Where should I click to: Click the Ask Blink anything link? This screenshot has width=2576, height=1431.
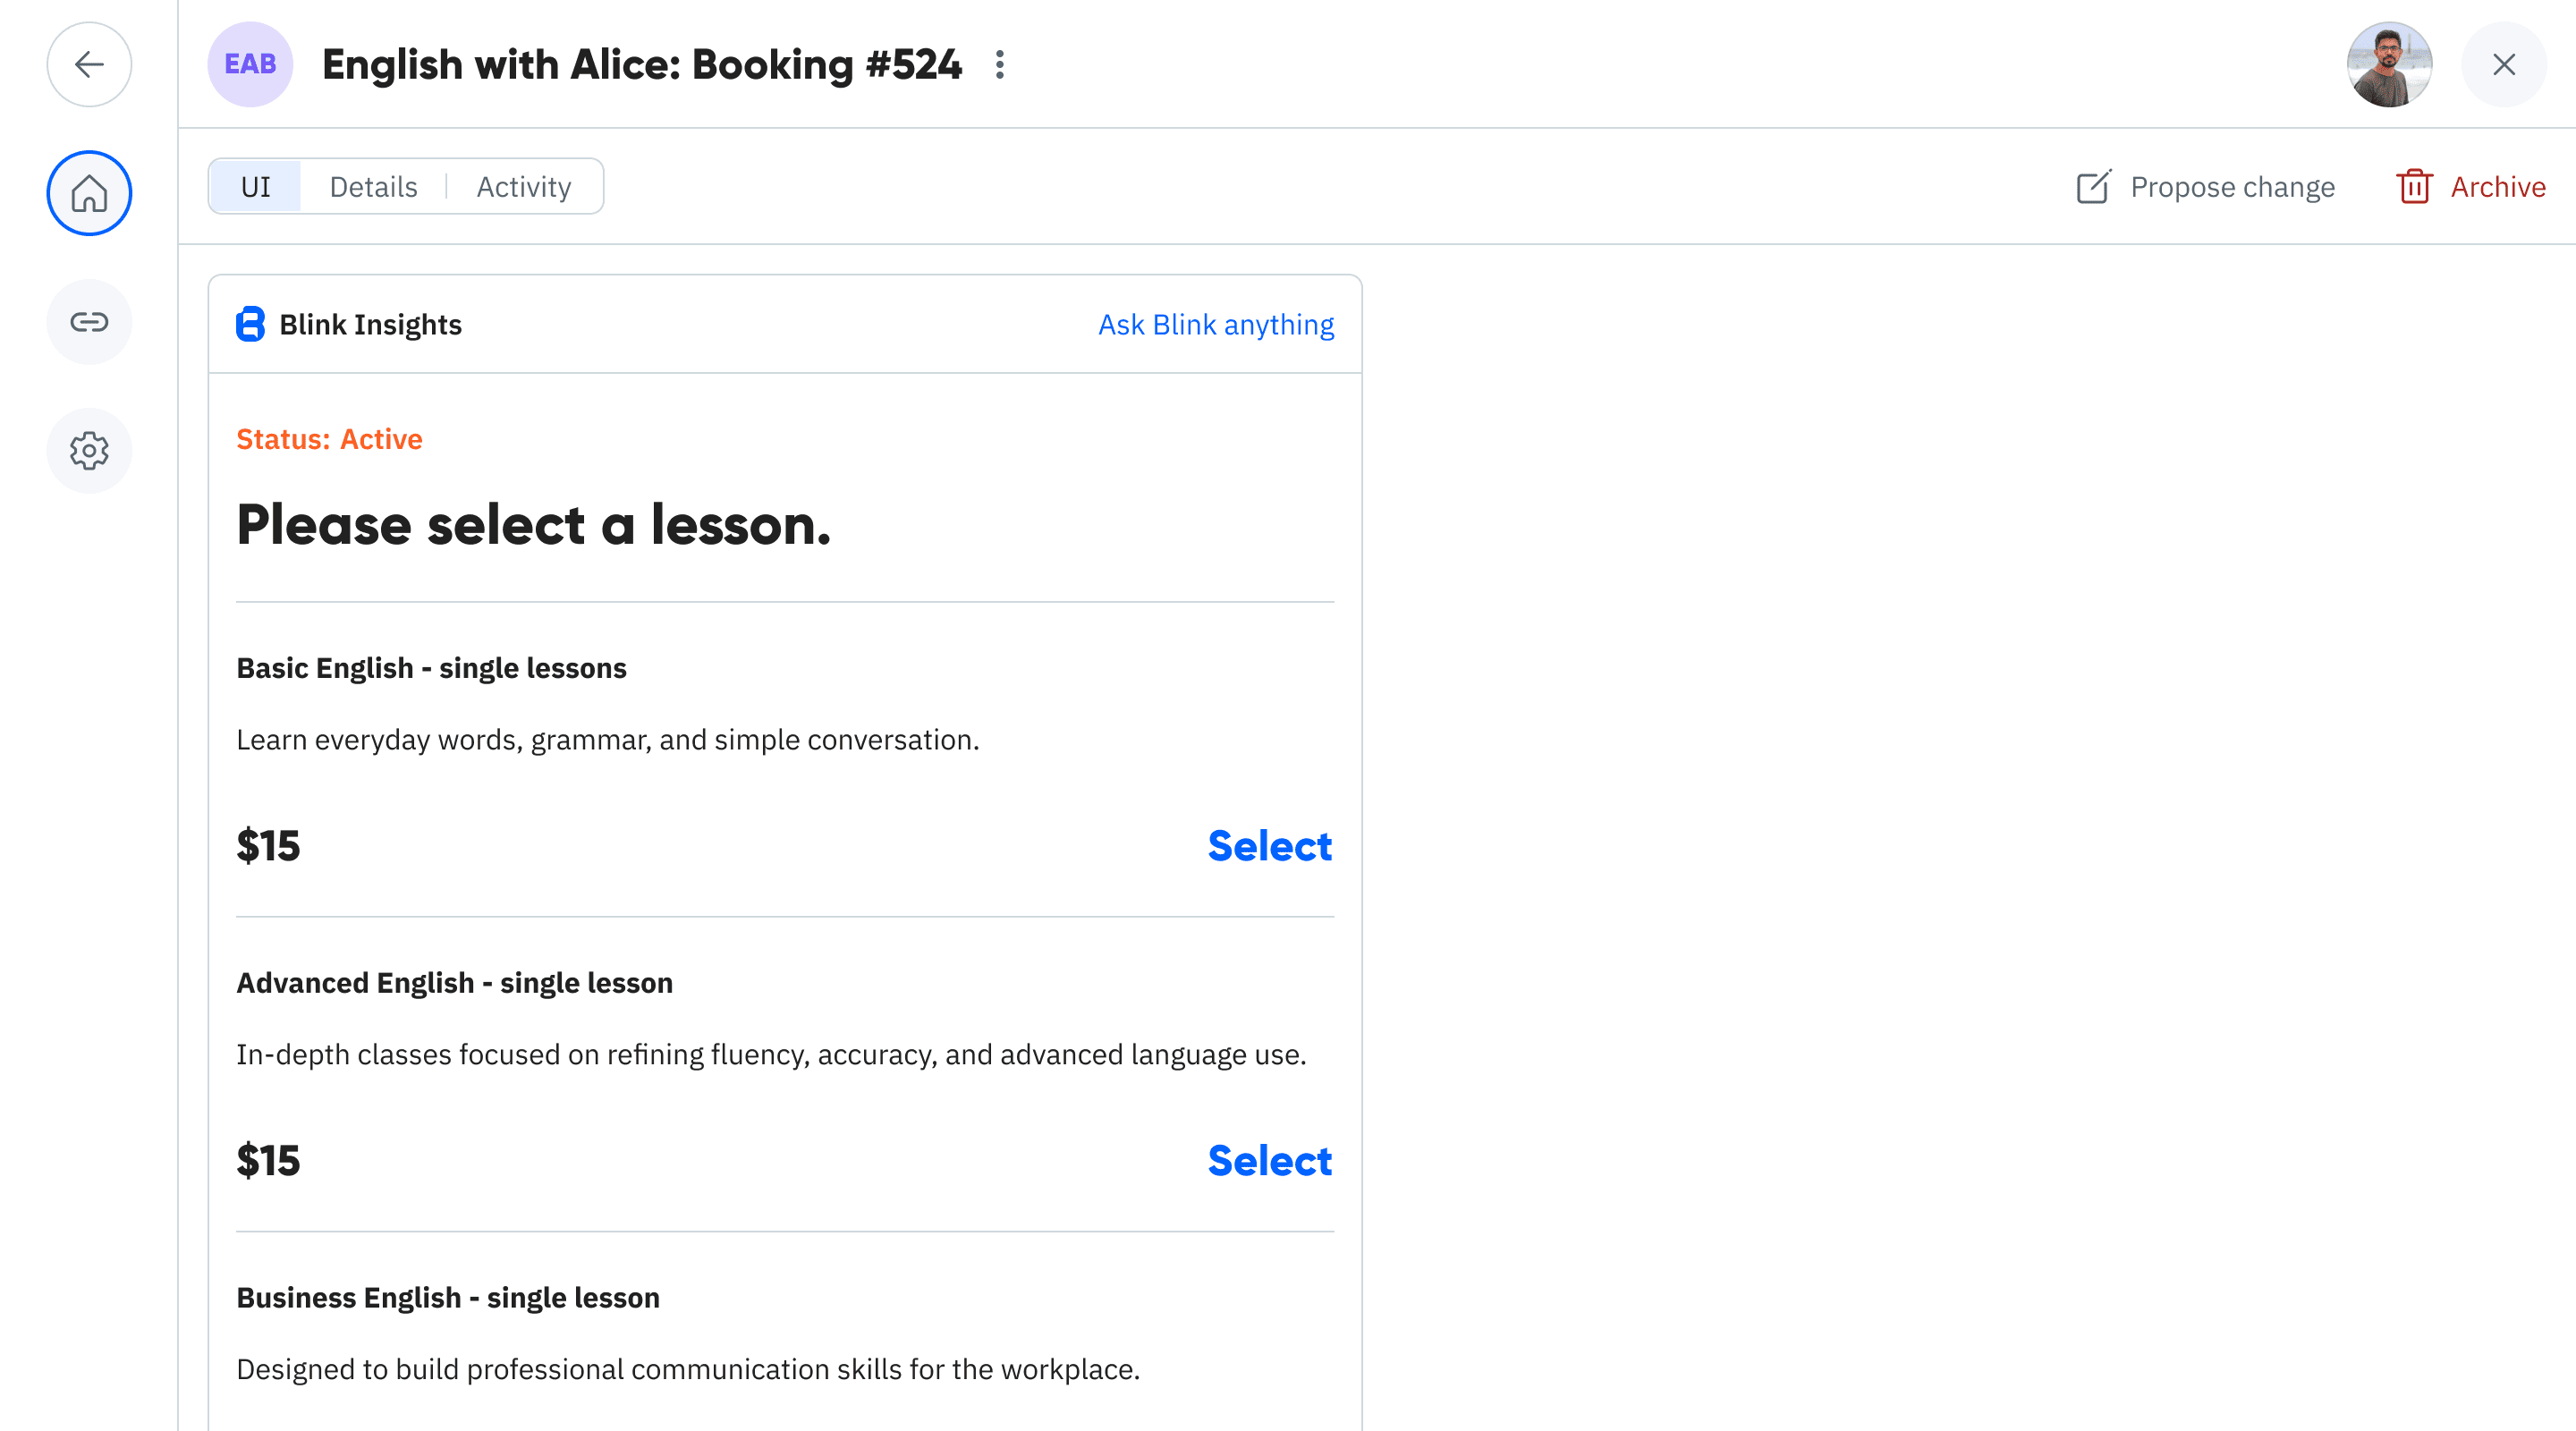point(1215,324)
